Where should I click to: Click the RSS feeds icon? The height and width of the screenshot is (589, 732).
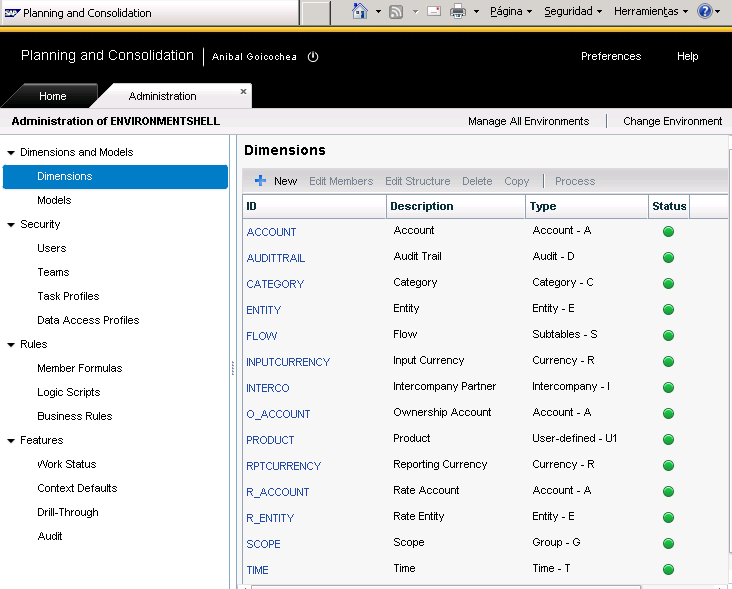click(396, 12)
